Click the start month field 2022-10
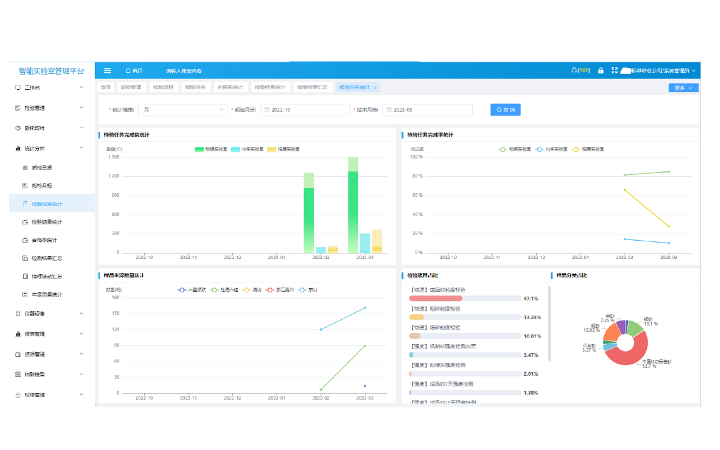This screenshot has height=450, width=720. pyautogui.click(x=305, y=110)
